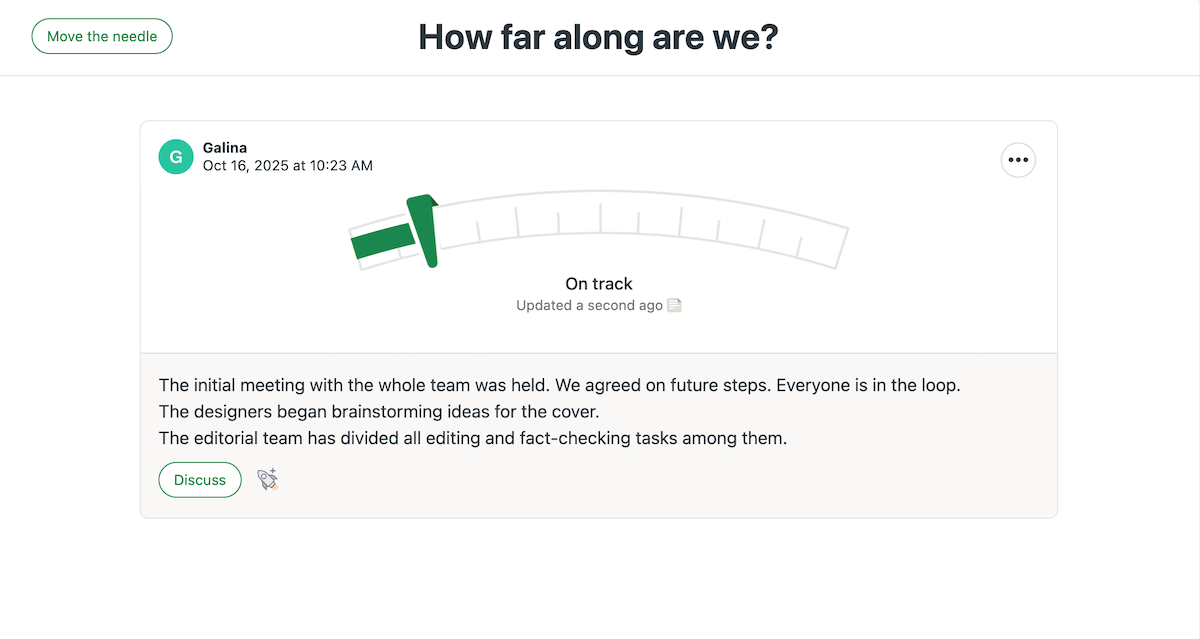Click the document icon beside the update time
Viewport: 1200px width, 639px height.
pyautogui.click(x=674, y=305)
